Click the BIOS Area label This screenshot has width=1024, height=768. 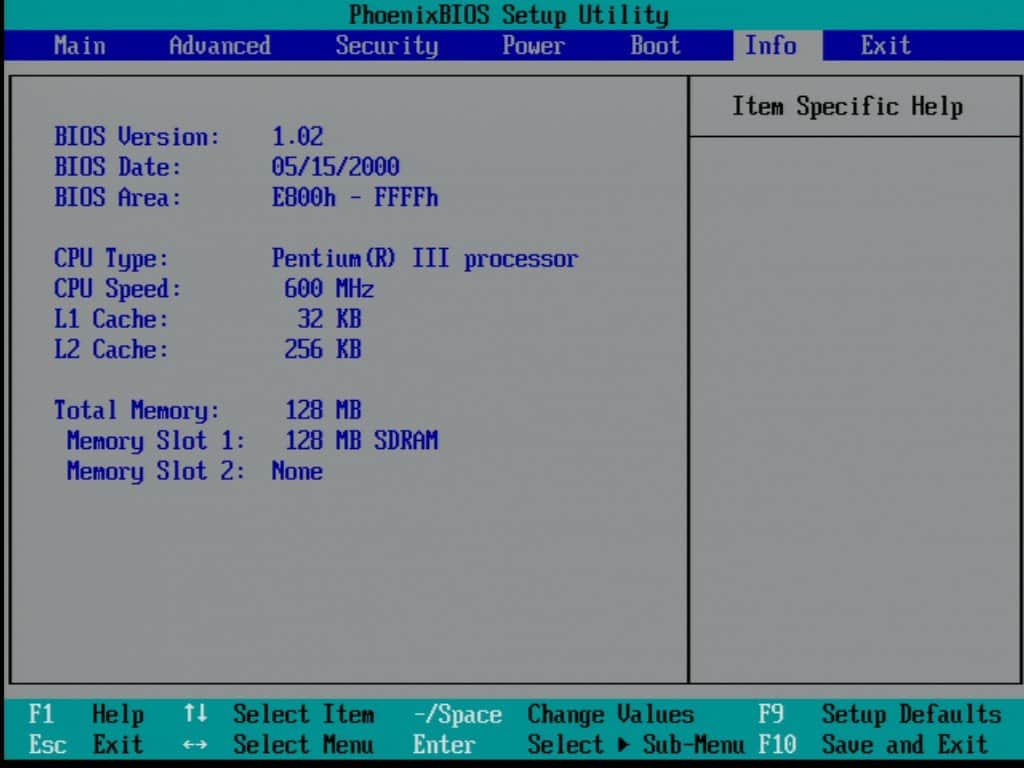[x=118, y=197]
